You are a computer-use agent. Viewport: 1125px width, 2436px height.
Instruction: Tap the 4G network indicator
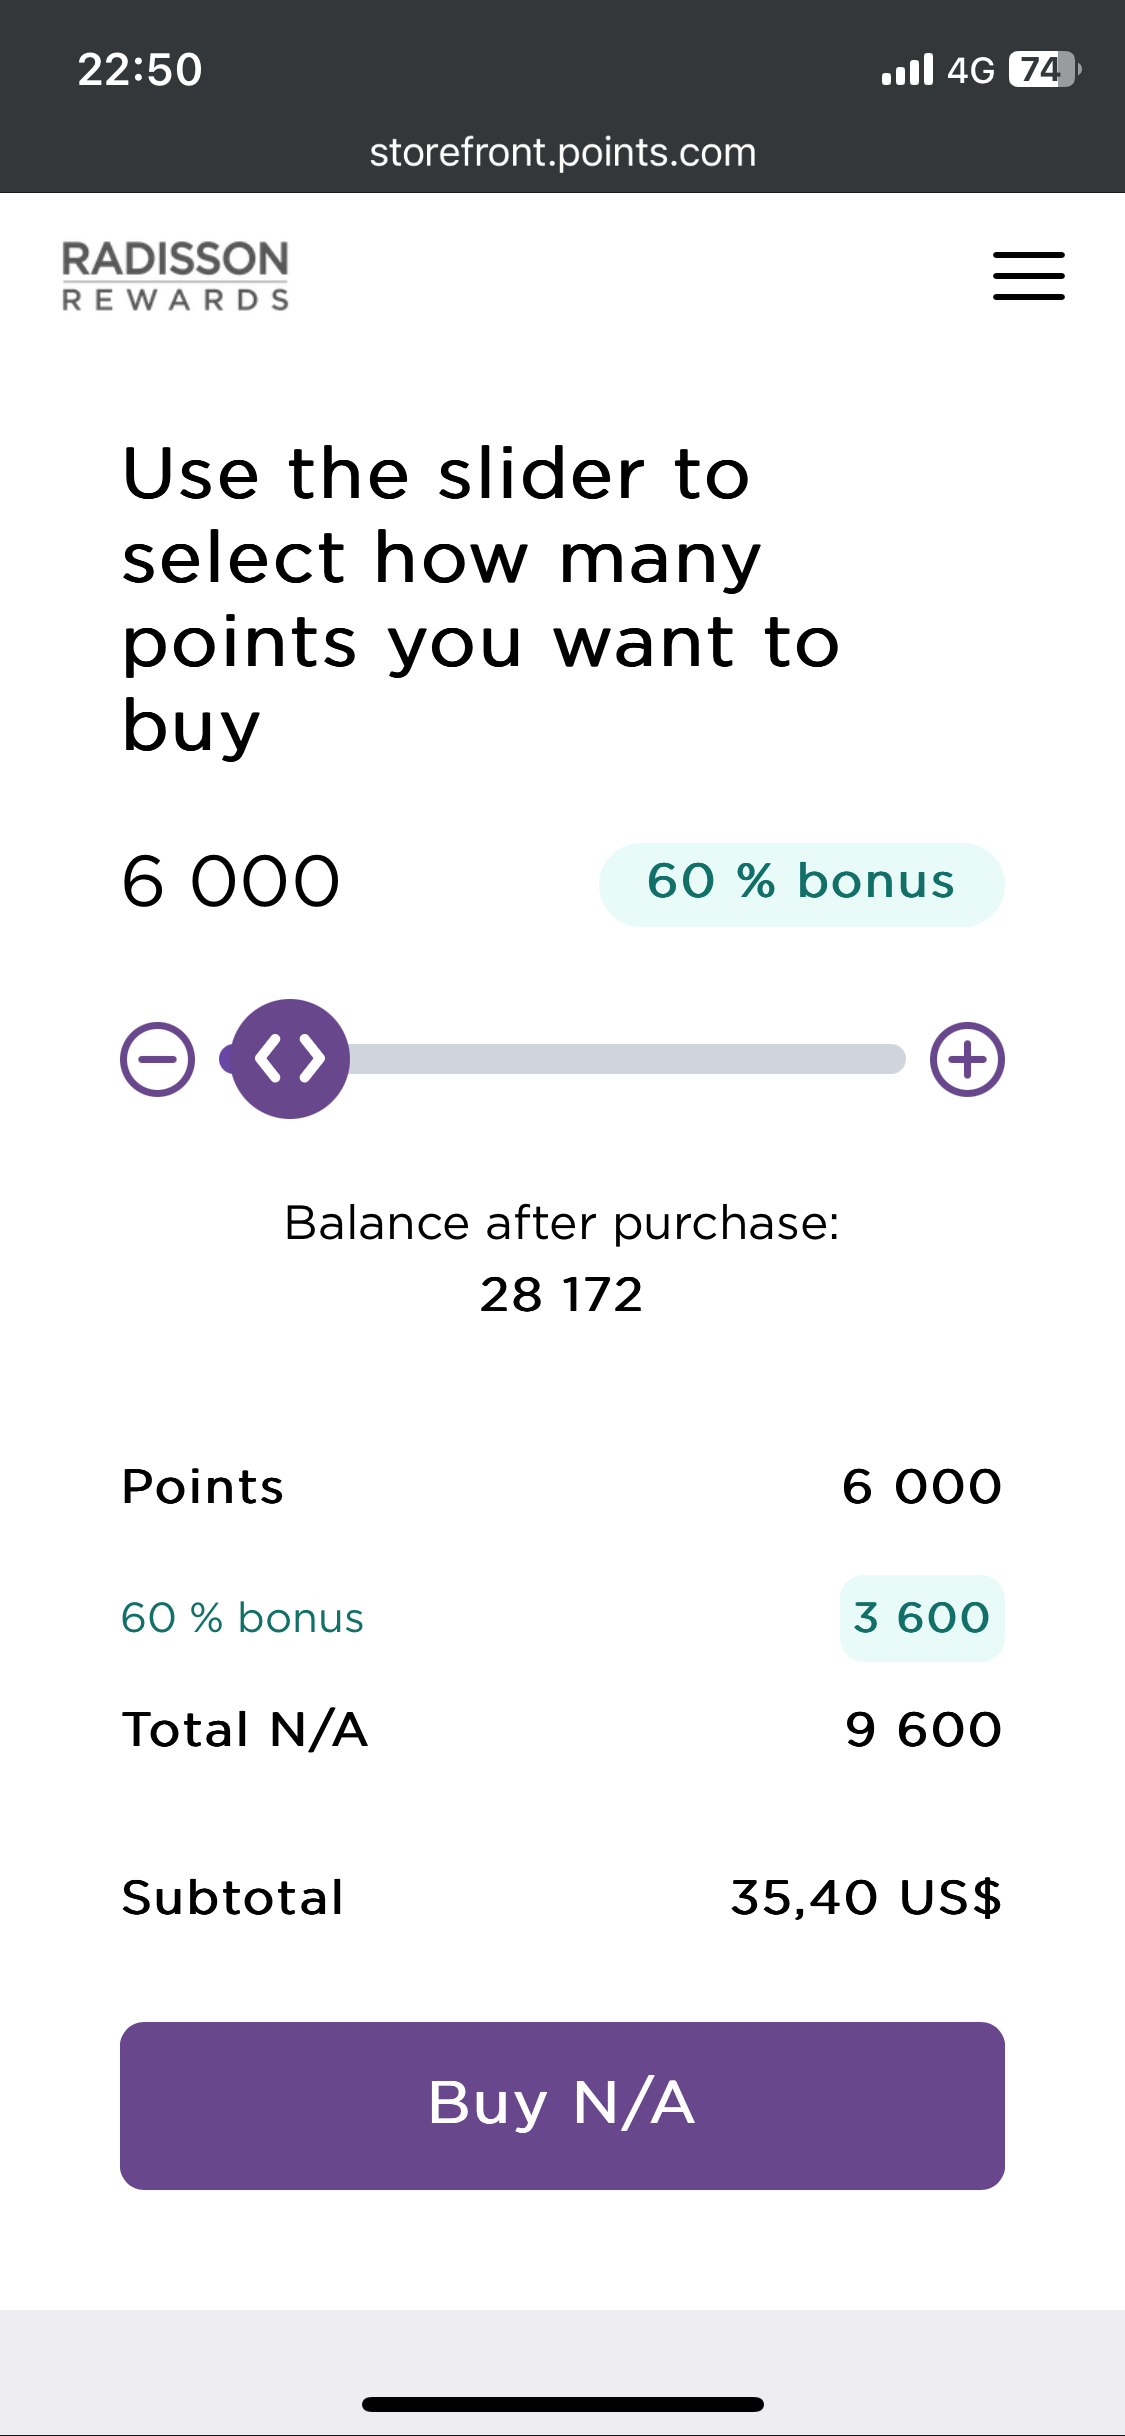coord(971,70)
